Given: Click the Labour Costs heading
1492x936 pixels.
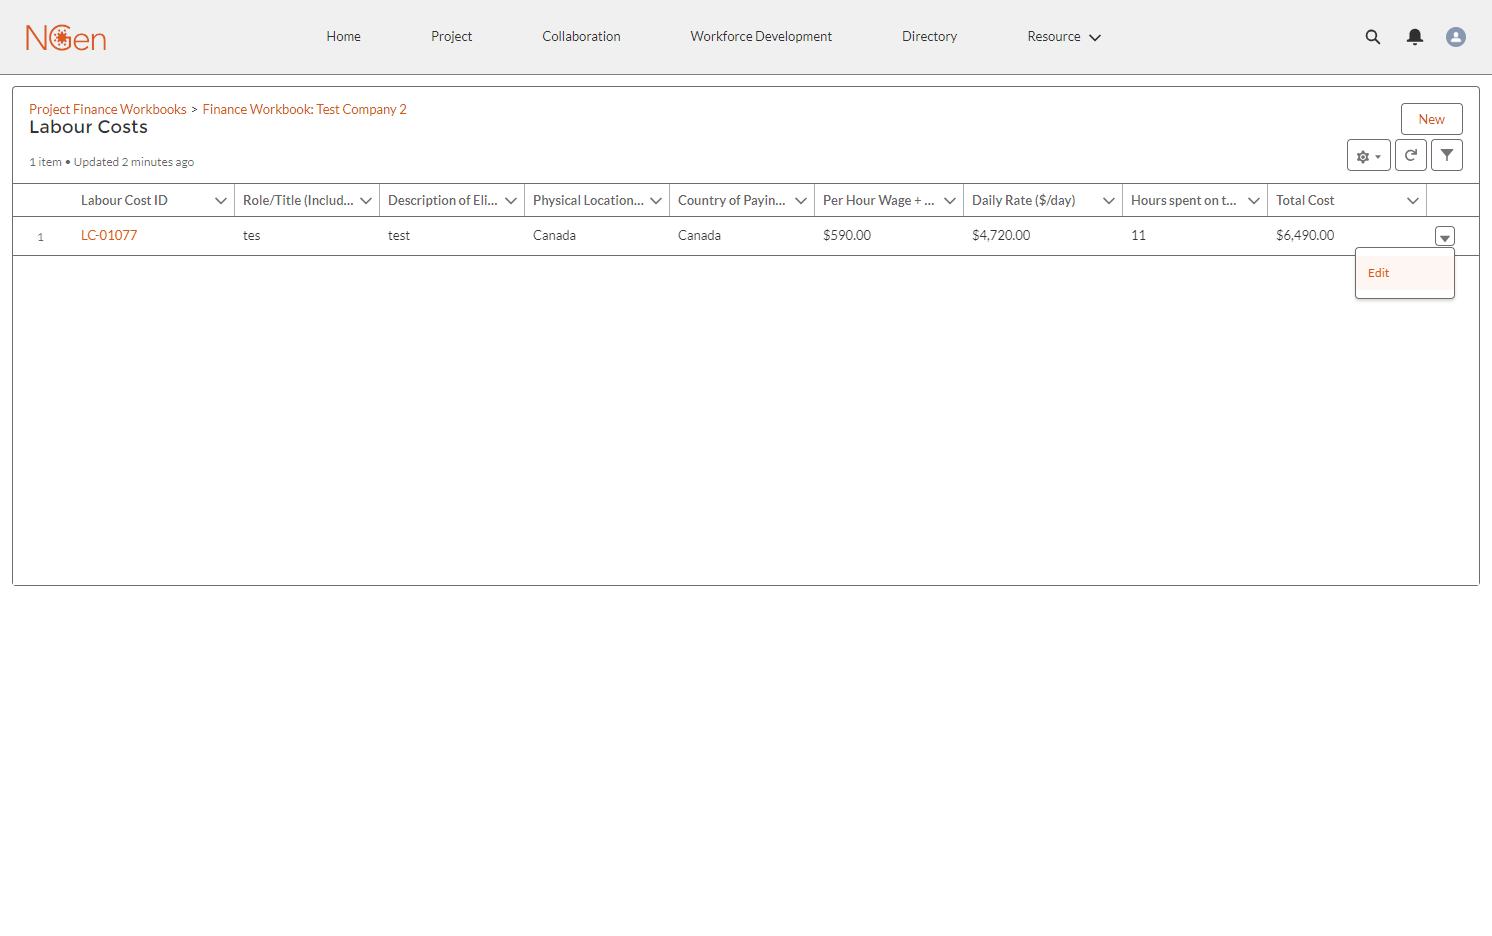Looking at the screenshot, I should coord(88,127).
